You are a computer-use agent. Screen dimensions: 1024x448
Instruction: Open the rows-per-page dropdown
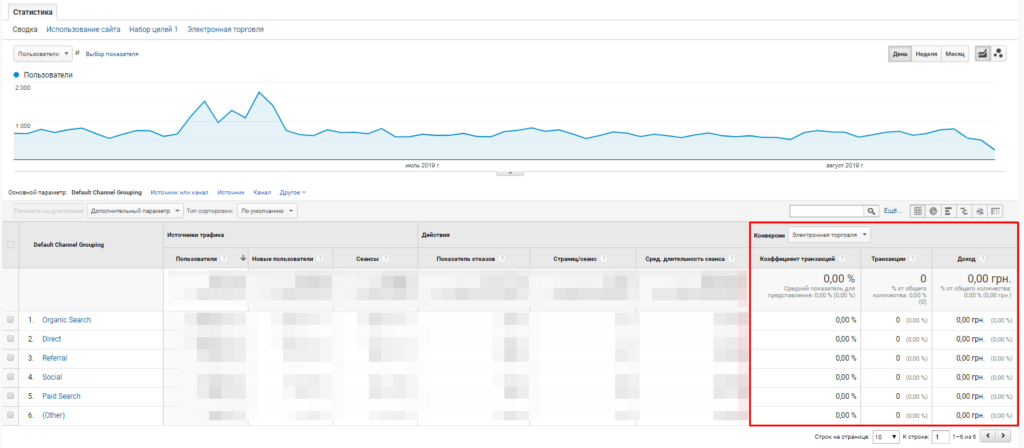tap(884, 437)
